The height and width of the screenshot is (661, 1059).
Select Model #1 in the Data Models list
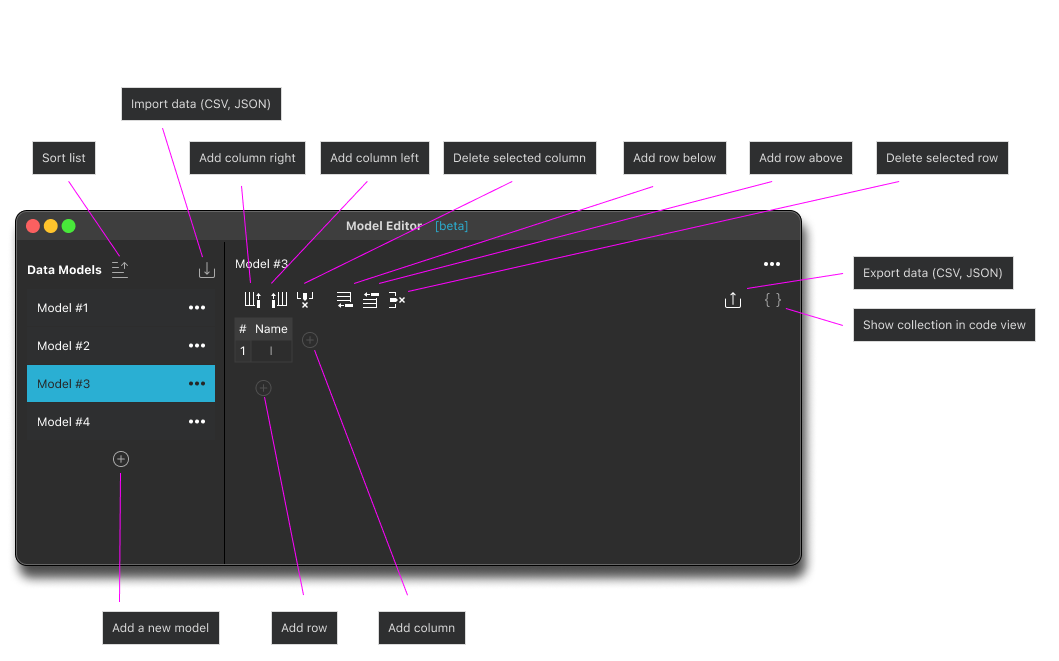click(x=121, y=308)
